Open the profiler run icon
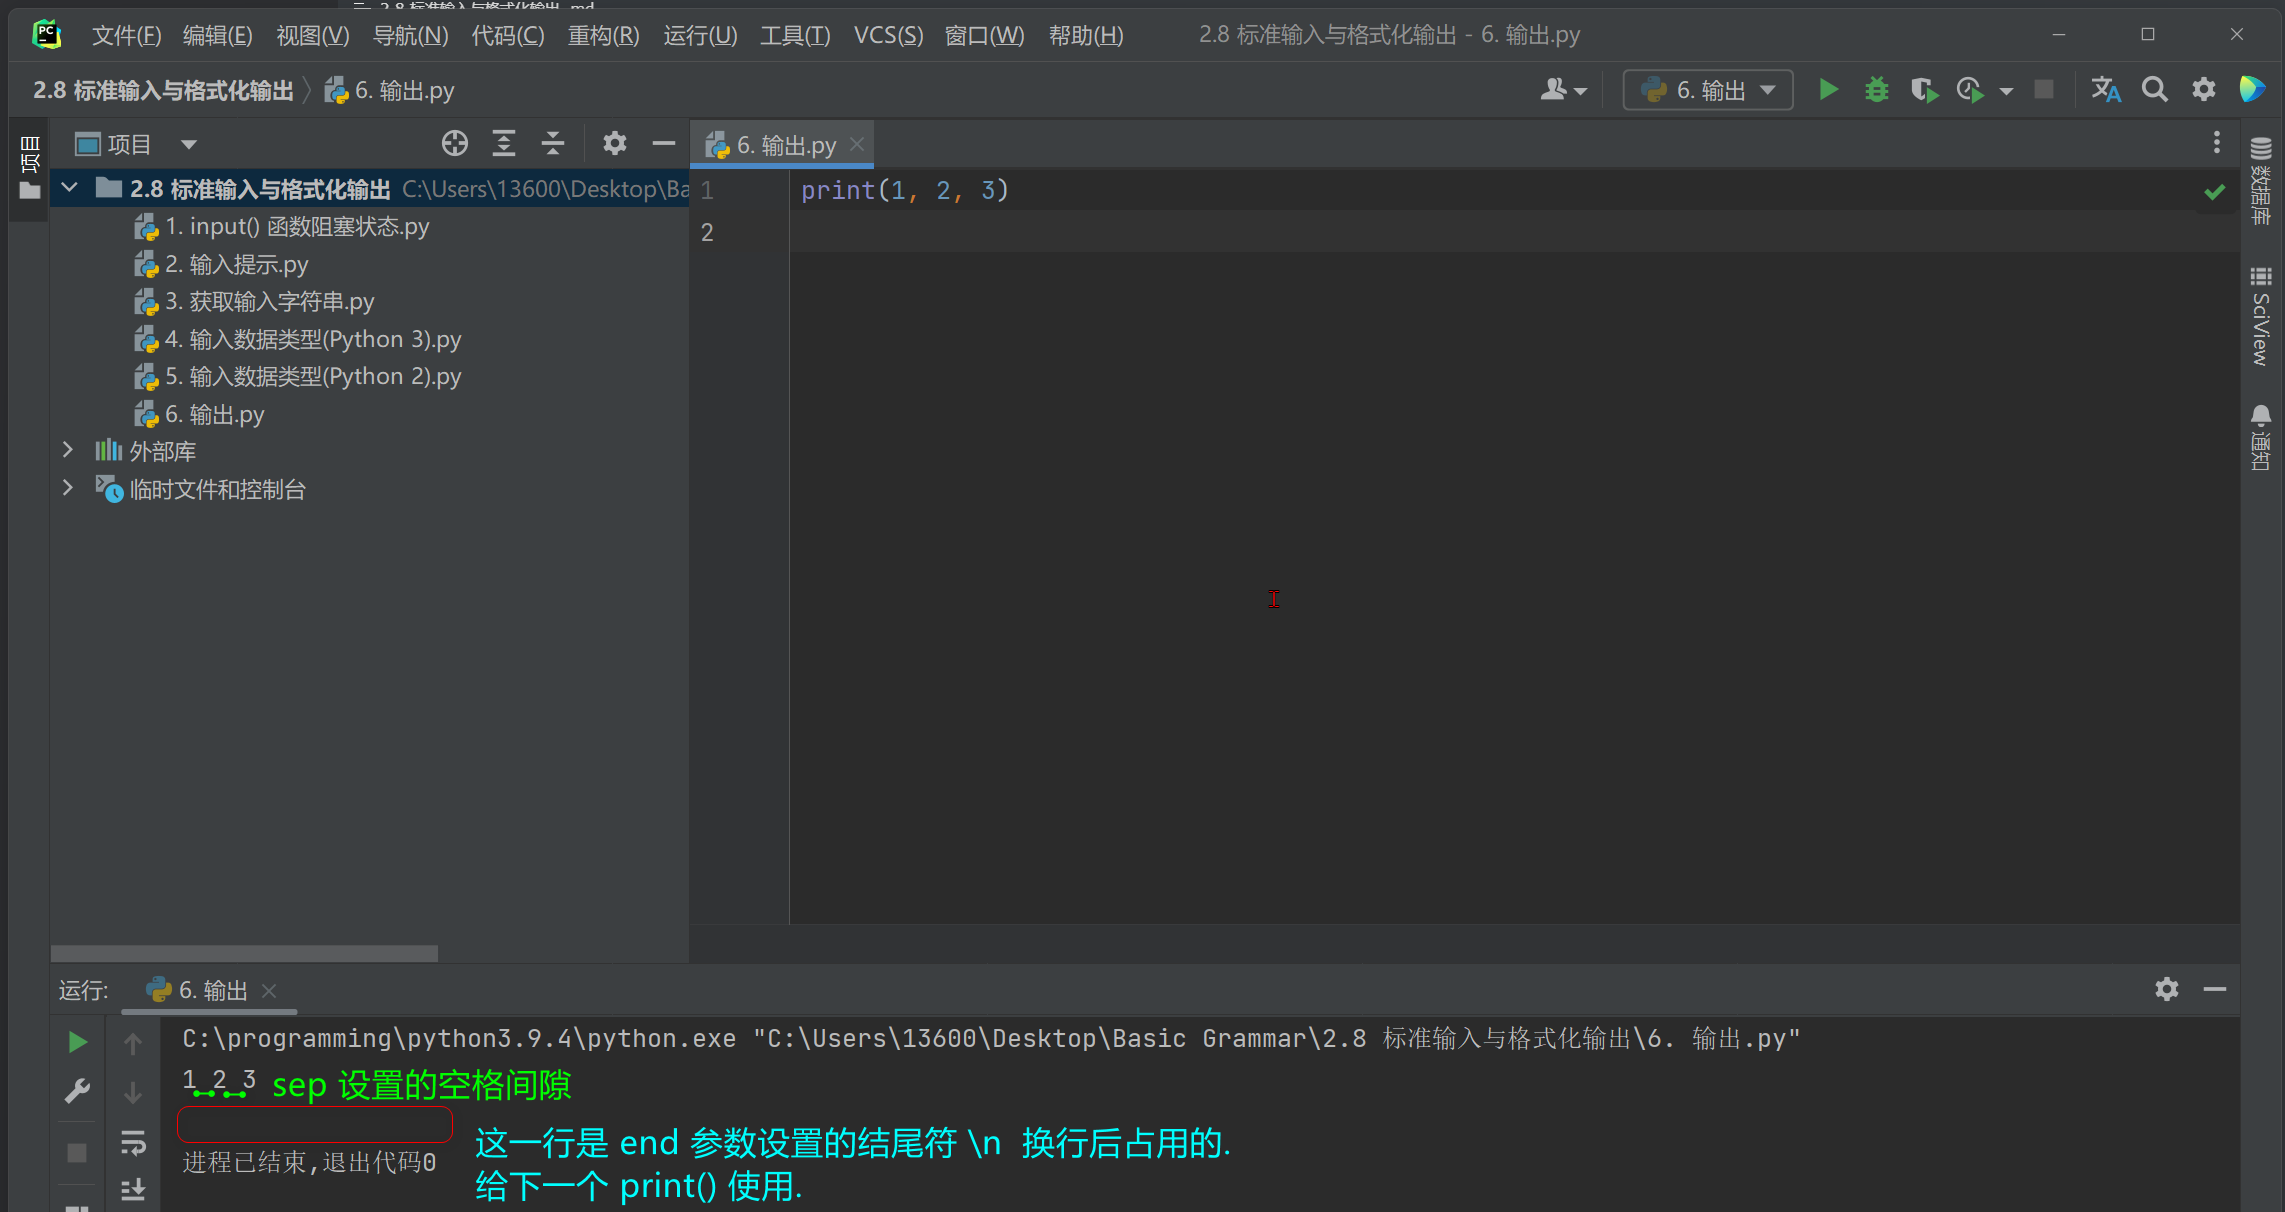This screenshot has height=1212, width=2285. click(1971, 90)
